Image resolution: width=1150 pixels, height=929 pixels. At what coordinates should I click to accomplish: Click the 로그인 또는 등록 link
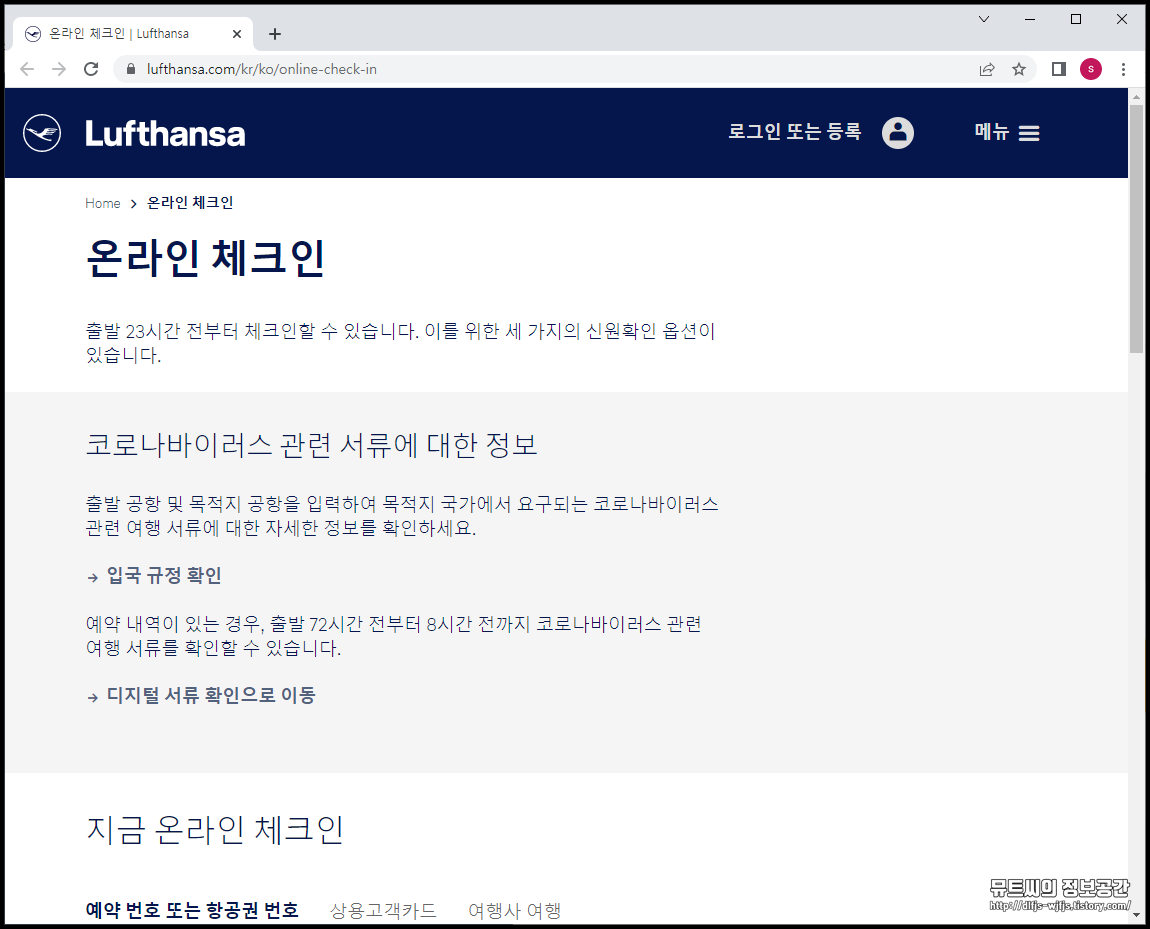794,132
